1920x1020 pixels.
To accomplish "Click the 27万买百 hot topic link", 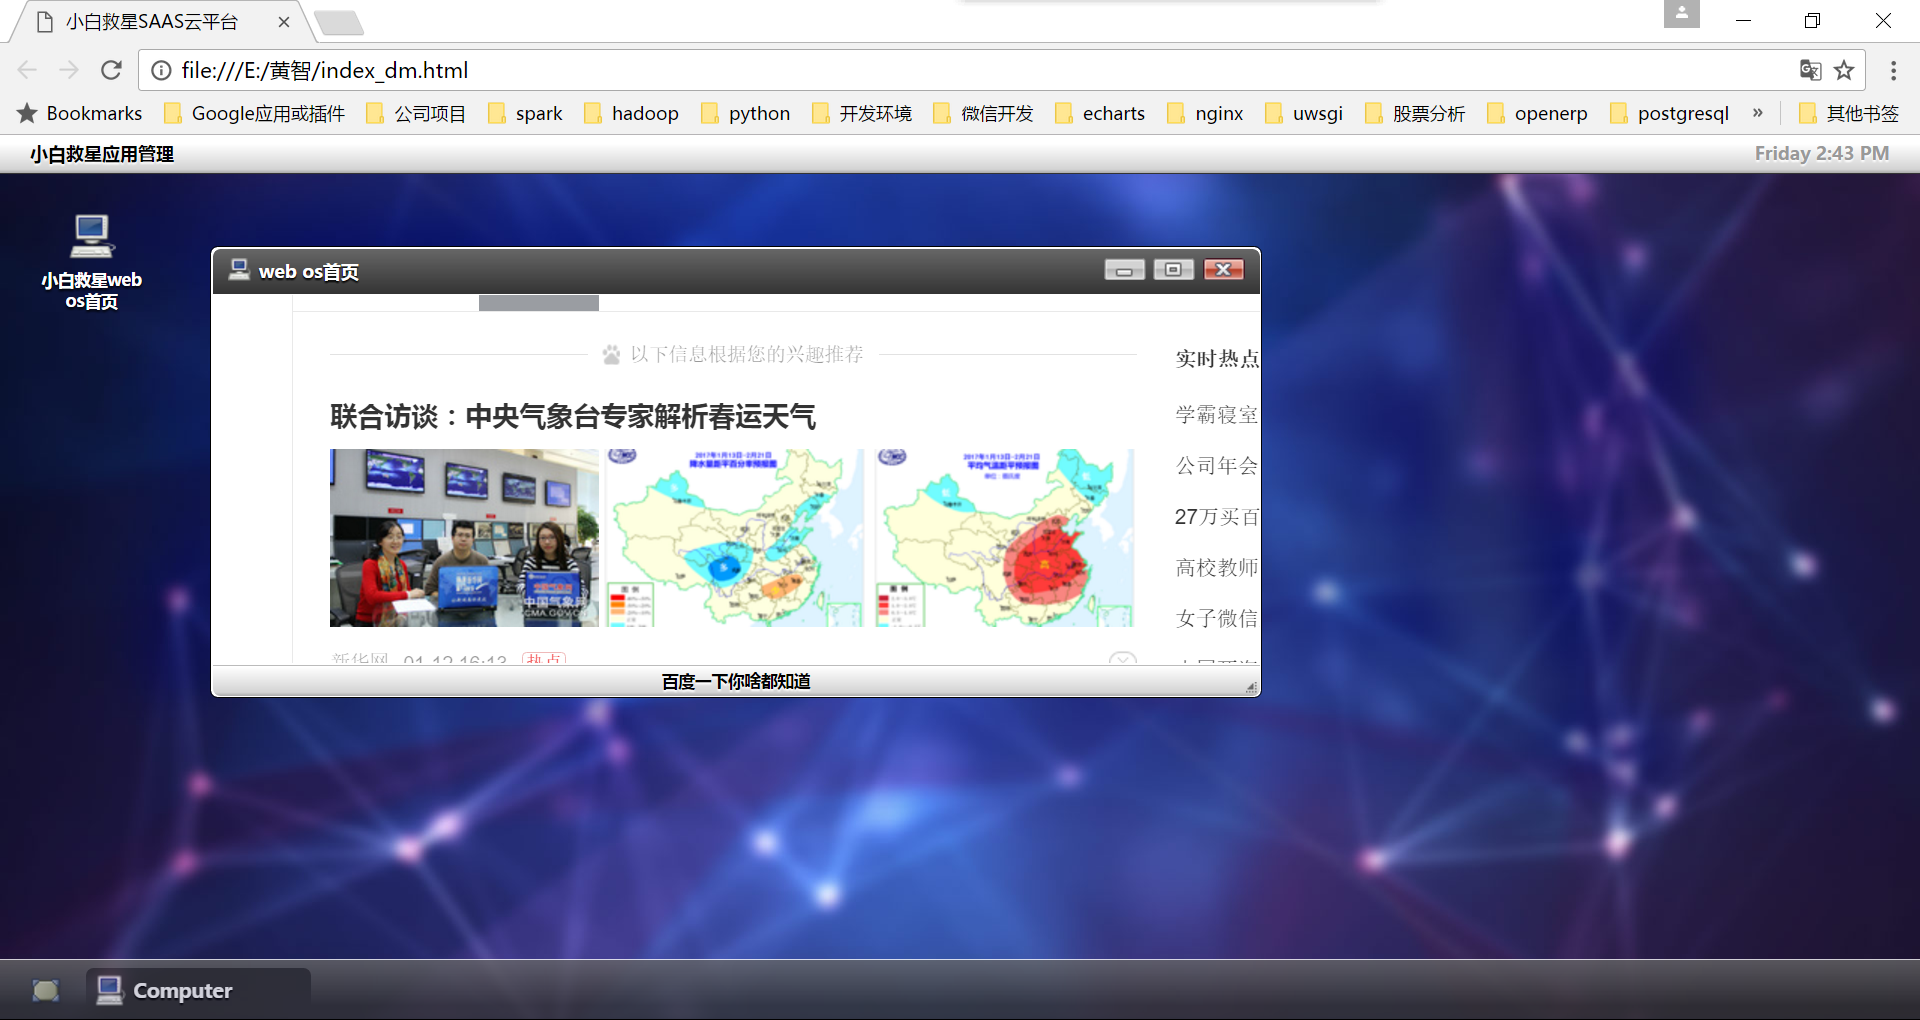I will [1217, 517].
